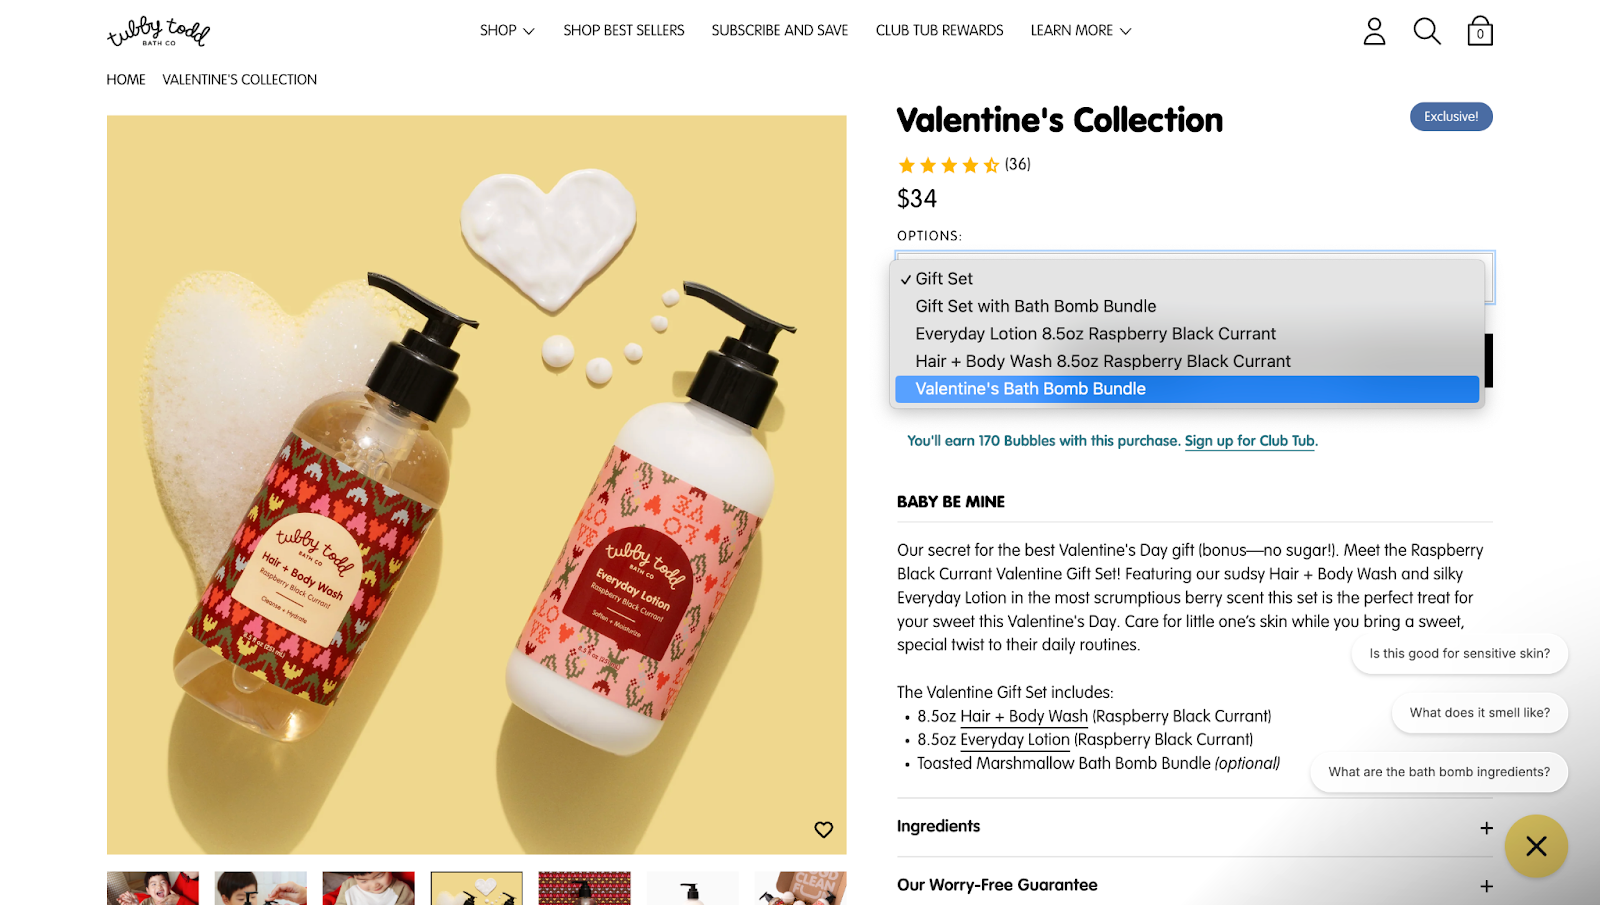The height and width of the screenshot is (905, 1600).
Task: Open the user account icon
Action: 1374,31
